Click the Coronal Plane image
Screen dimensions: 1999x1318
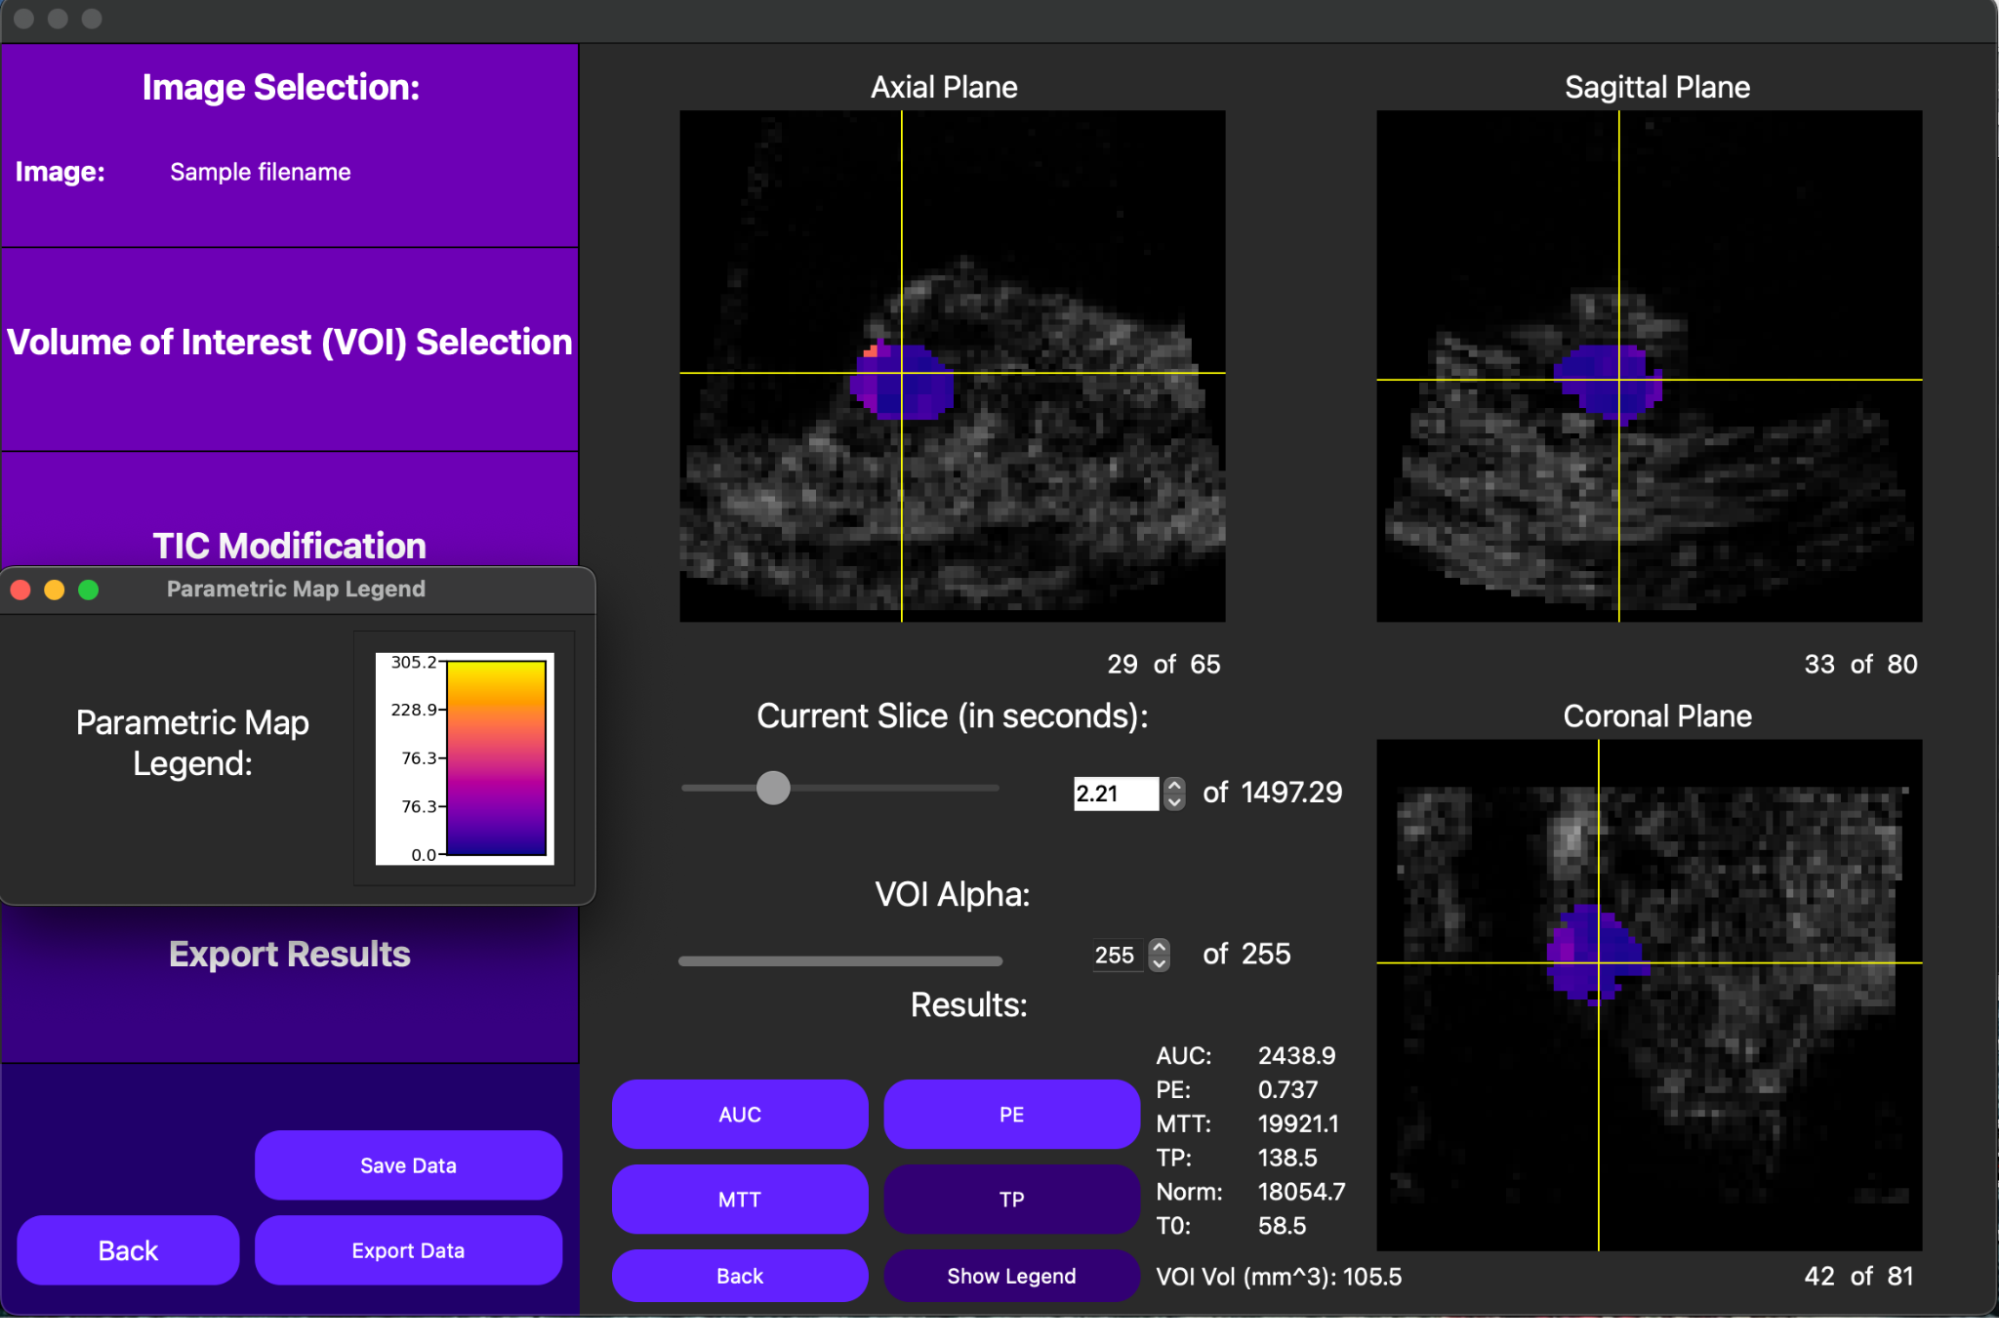coord(1649,995)
